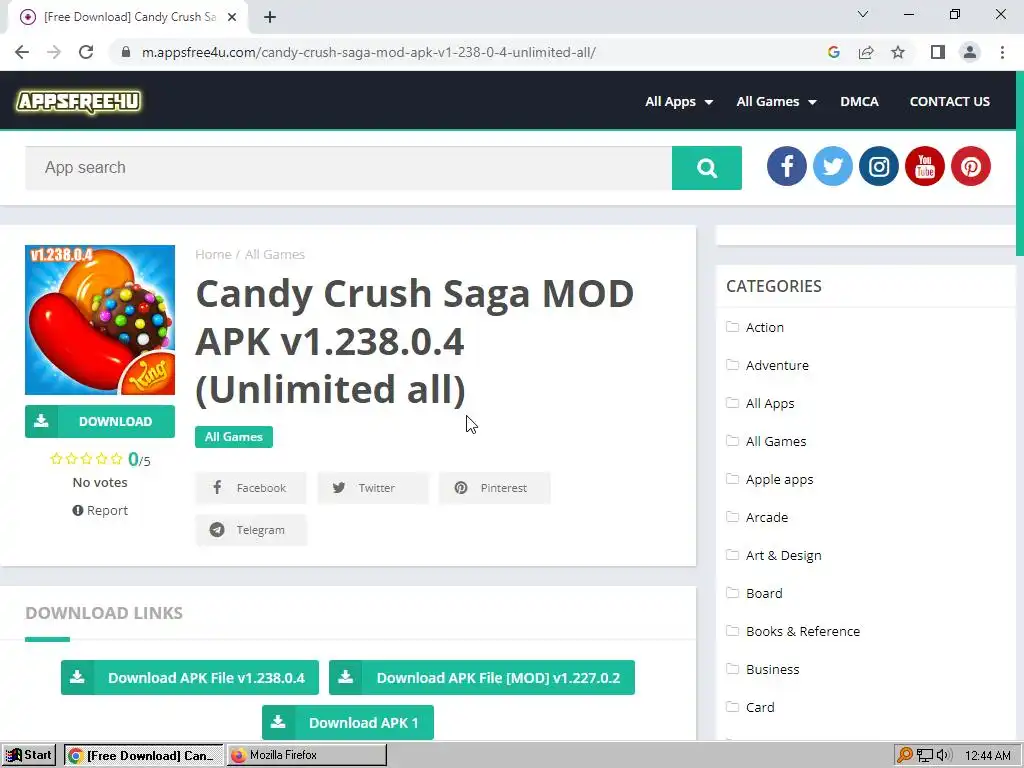Click the Google icon in address bar
This screenshot has width=1024, height=768.
coord(833,52)
